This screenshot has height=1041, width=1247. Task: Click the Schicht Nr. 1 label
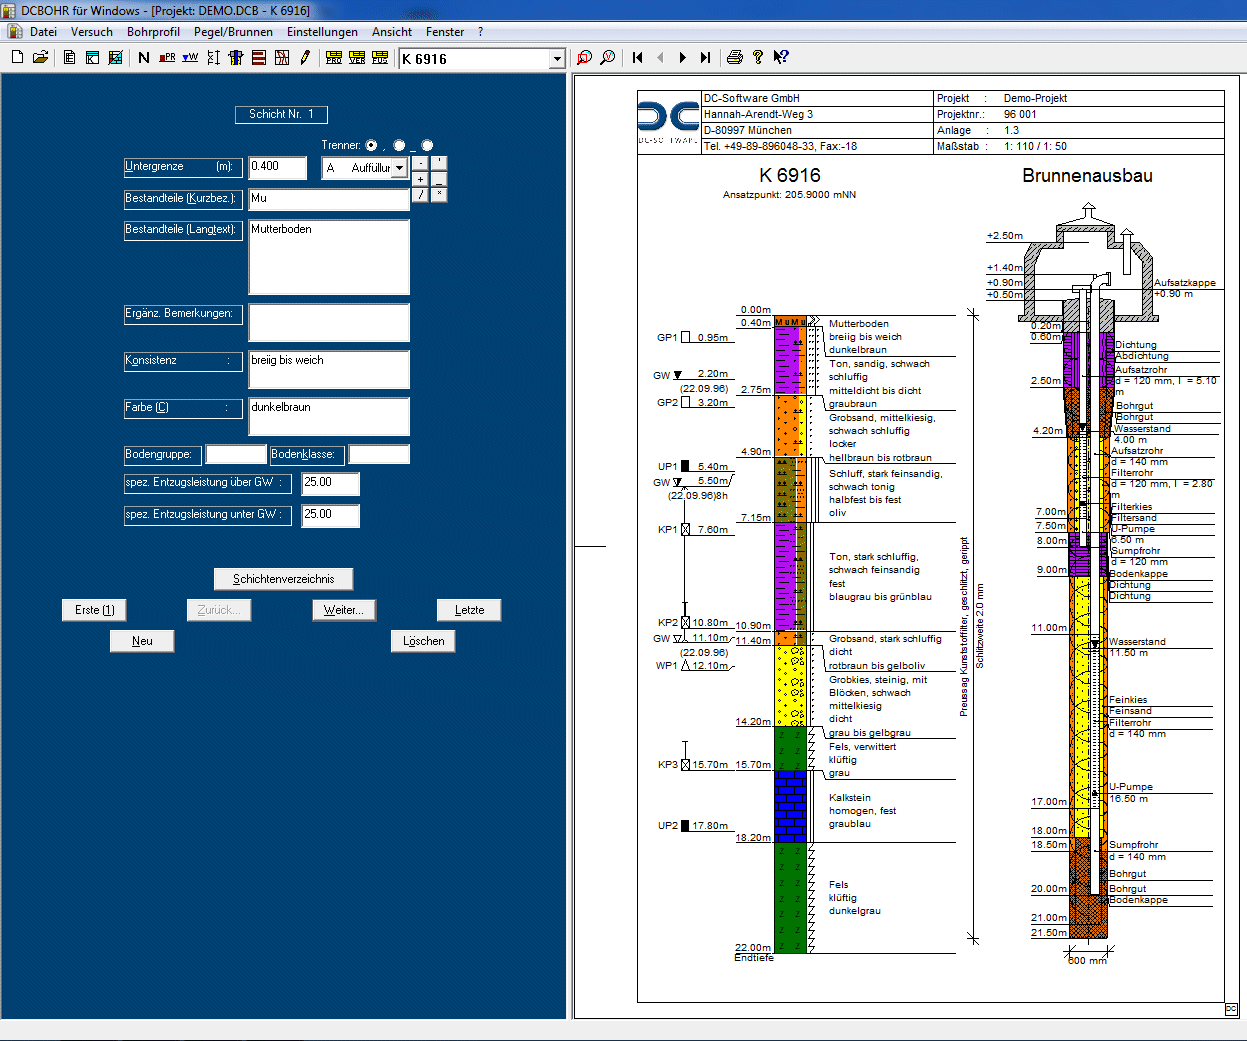pos(281,114)
